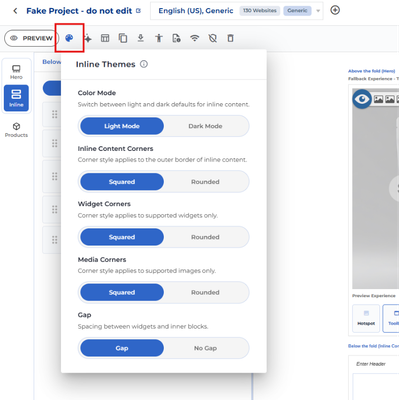The height and width of the screenshot is (400, 399).
Task: Toggle the blue eye visibility icon on preview
Action: [362, 99]
